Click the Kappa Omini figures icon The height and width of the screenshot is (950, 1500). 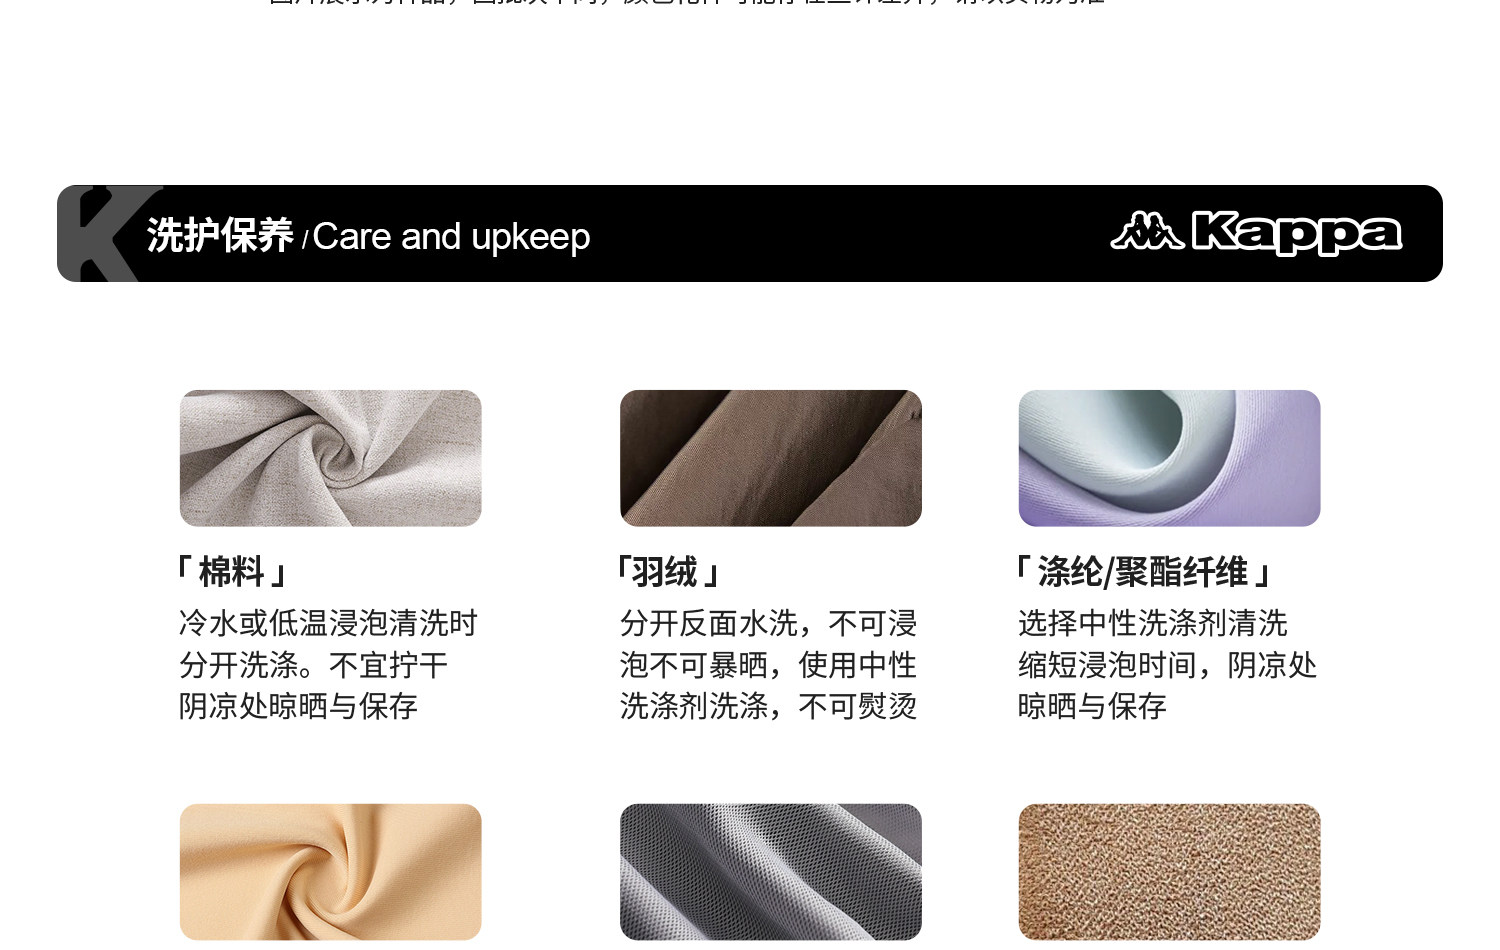coord(1147,231)
